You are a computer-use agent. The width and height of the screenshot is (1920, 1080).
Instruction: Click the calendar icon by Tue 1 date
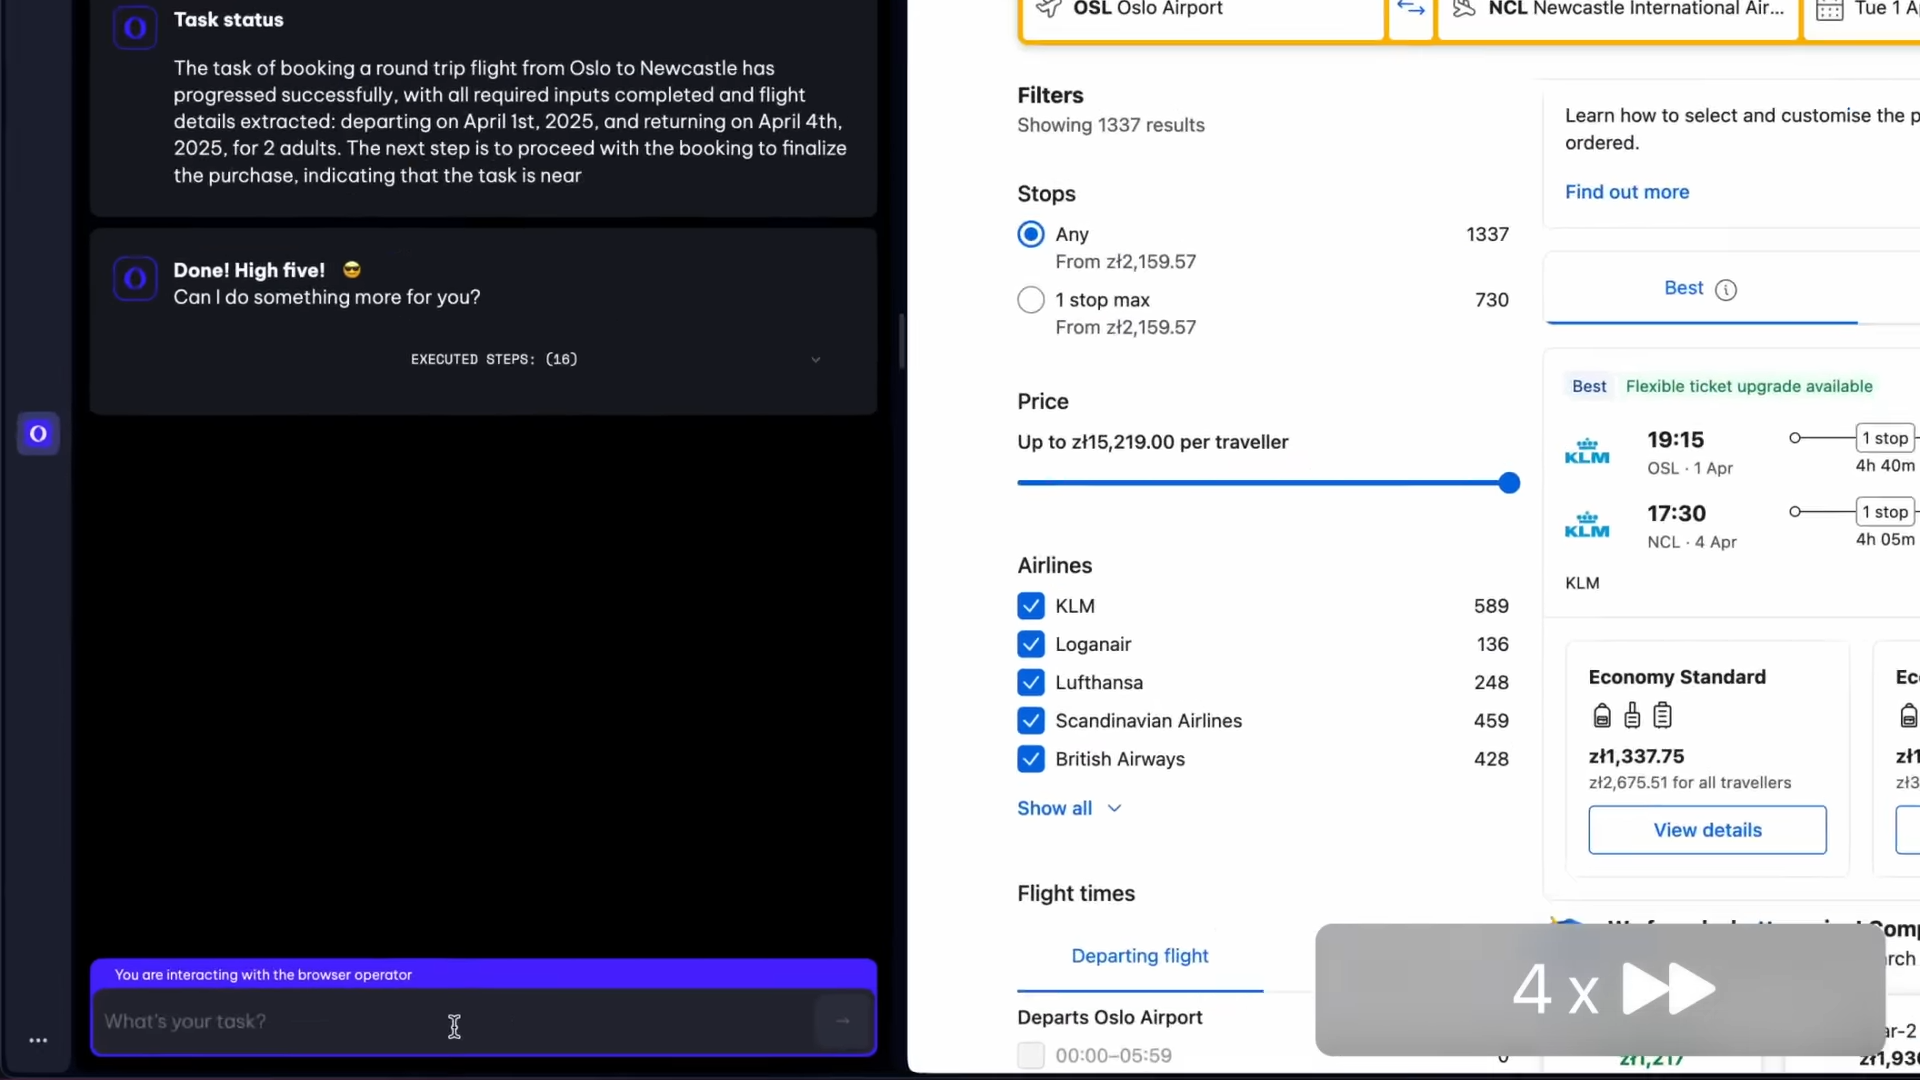coord(1829,10)
